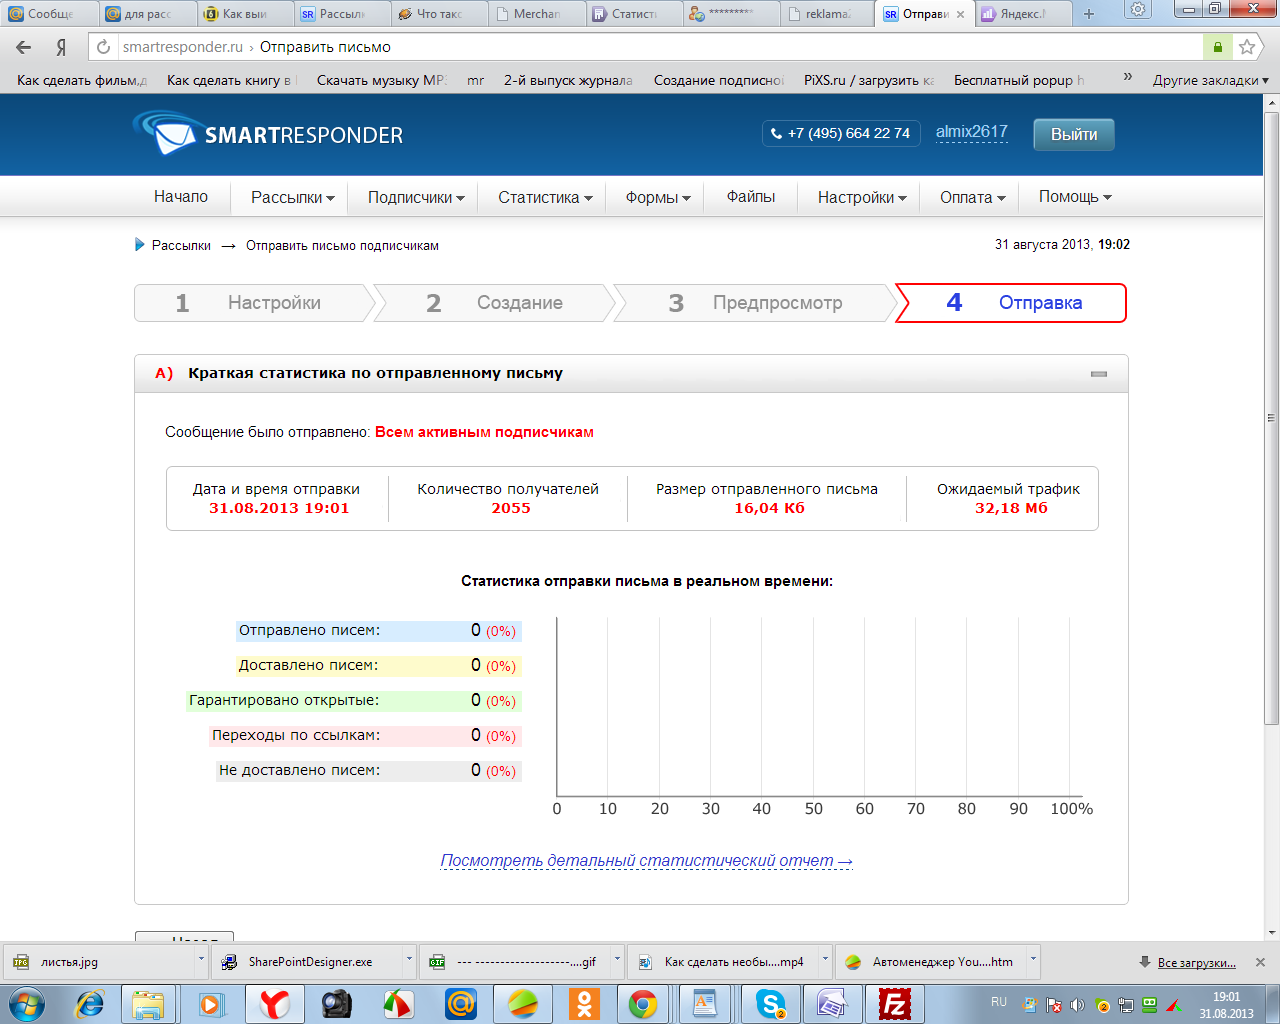Click the Выйти logout button

tap(1074, 134)
